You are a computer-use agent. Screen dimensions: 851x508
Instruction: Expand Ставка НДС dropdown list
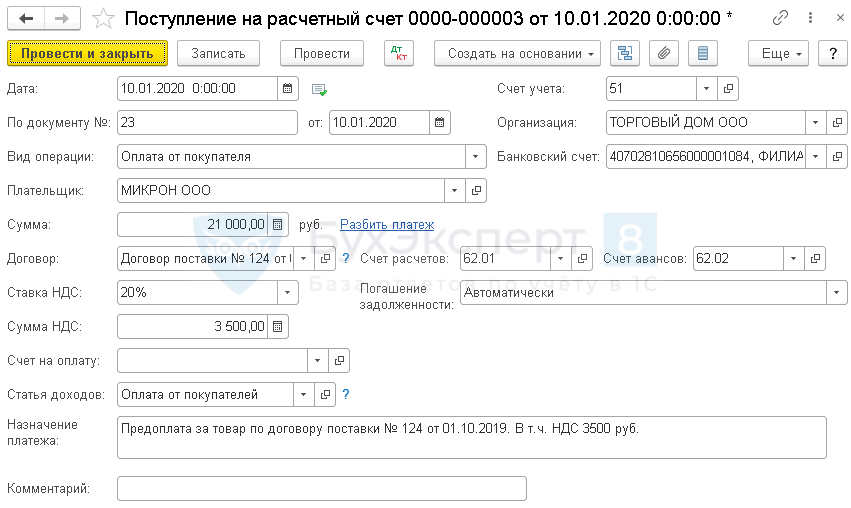pos(287,293)
